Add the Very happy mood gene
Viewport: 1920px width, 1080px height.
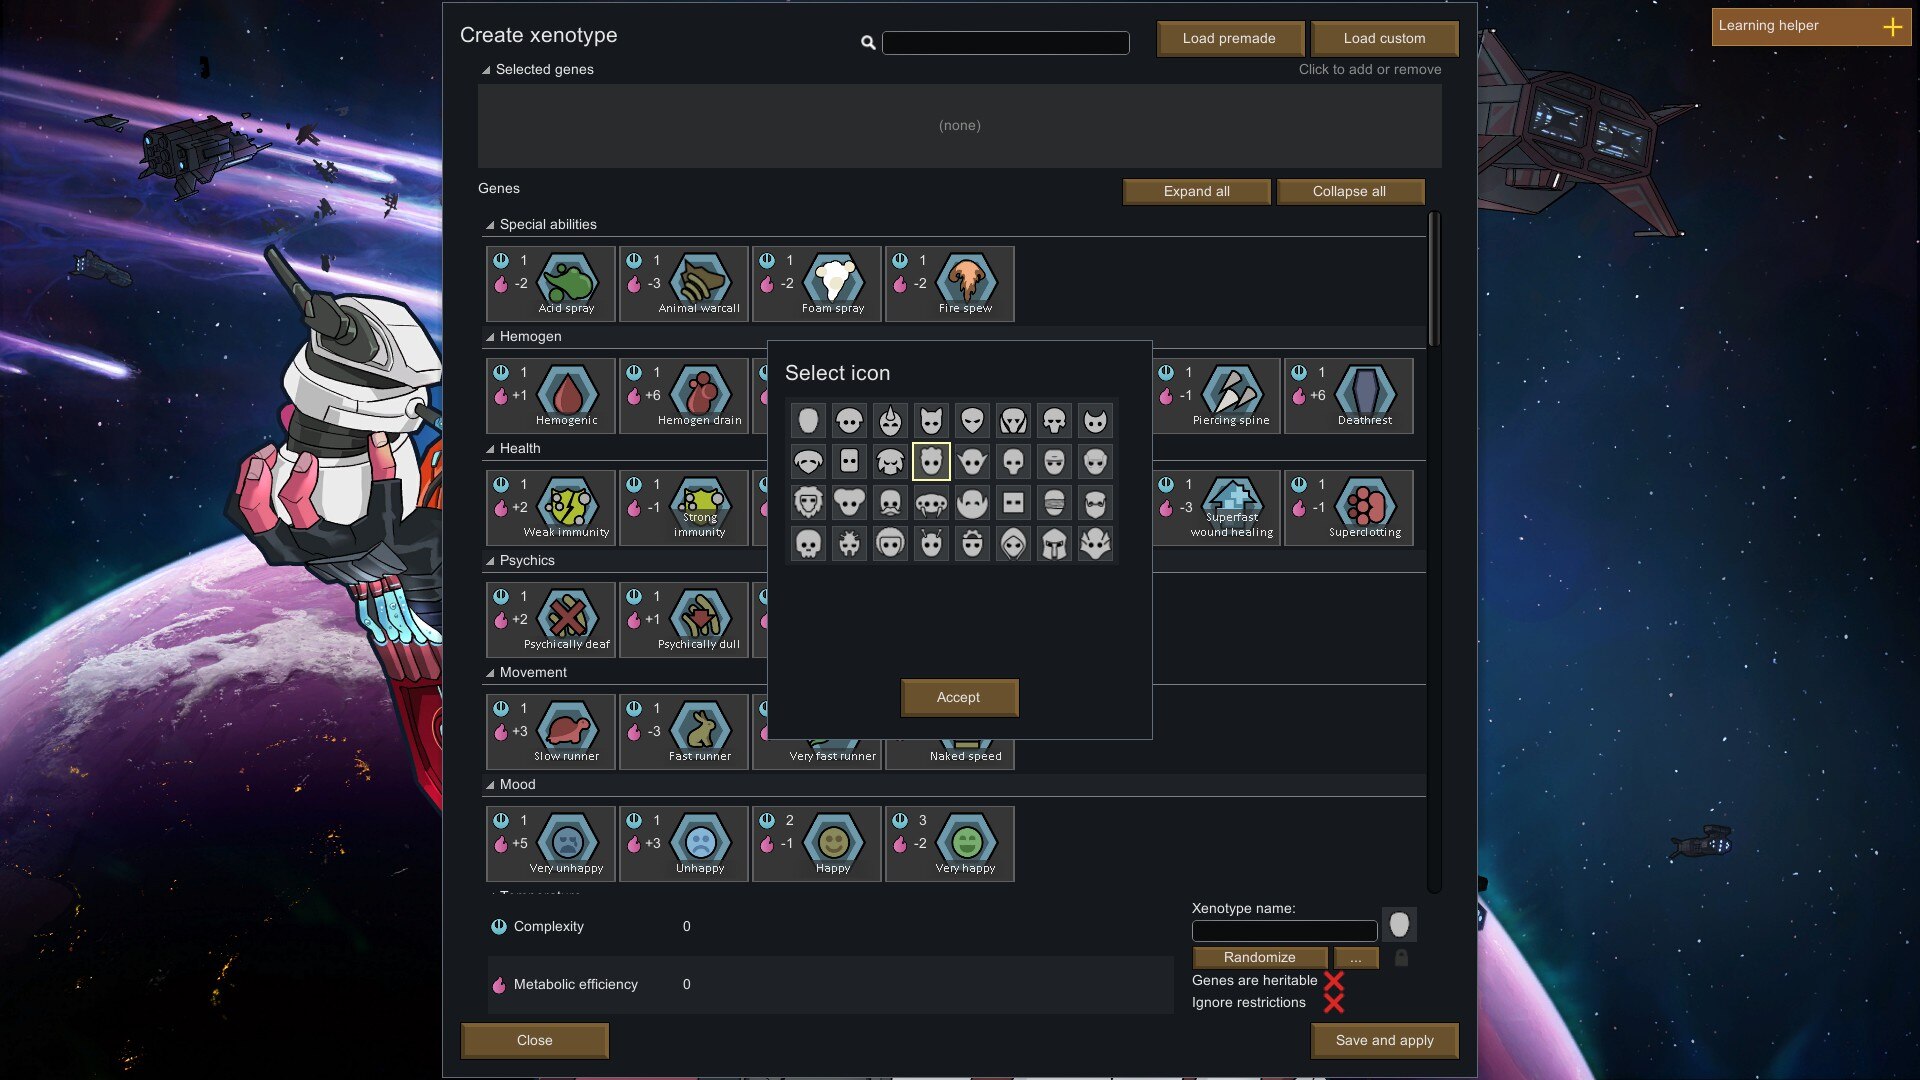click(950, 844)
